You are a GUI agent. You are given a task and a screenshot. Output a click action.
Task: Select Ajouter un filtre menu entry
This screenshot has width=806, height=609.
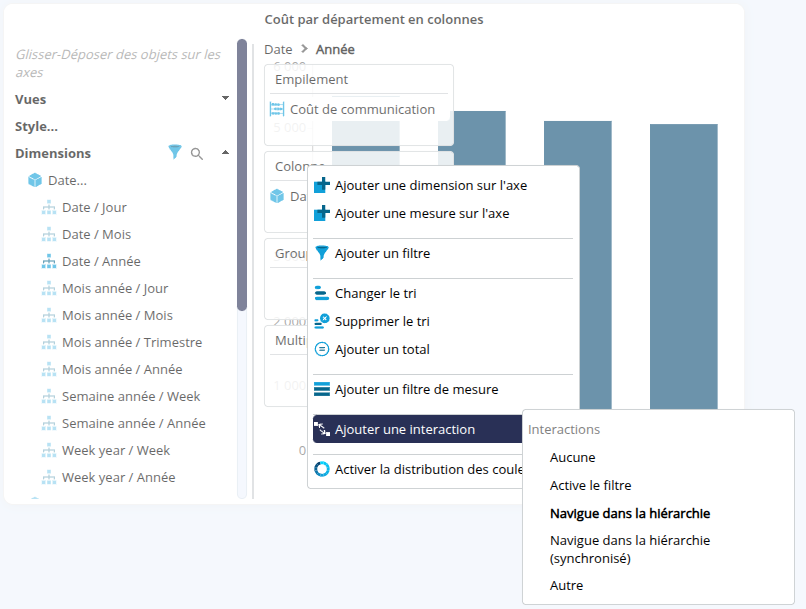(x=443, y=253)
